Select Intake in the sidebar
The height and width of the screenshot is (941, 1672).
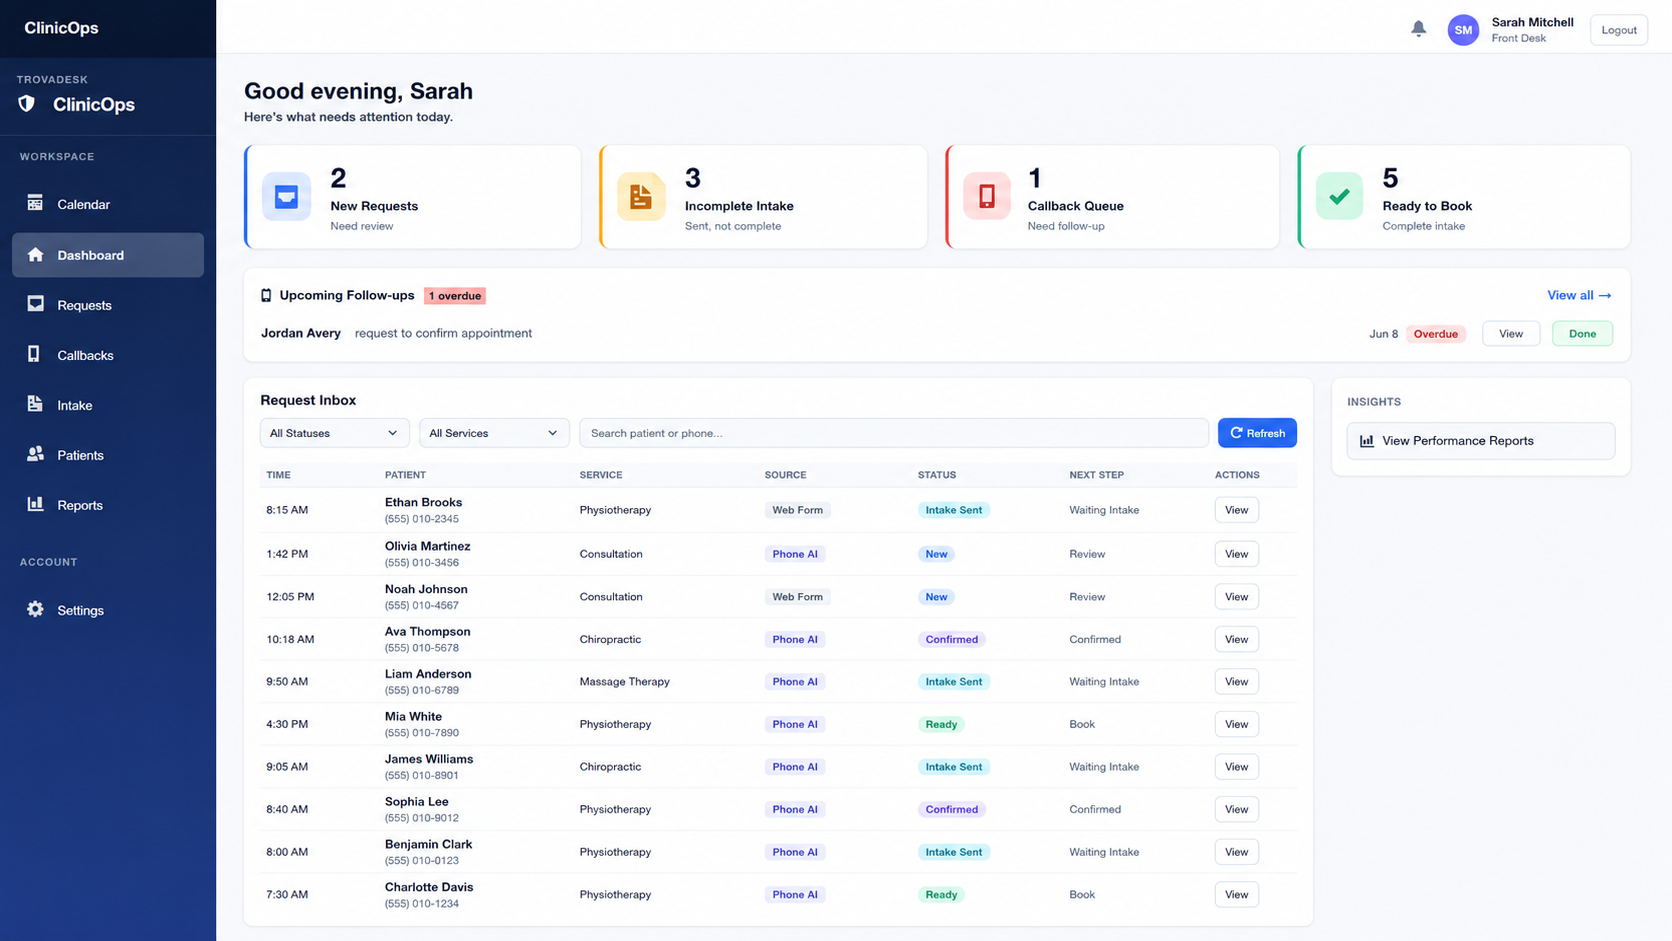click(108, 405)
